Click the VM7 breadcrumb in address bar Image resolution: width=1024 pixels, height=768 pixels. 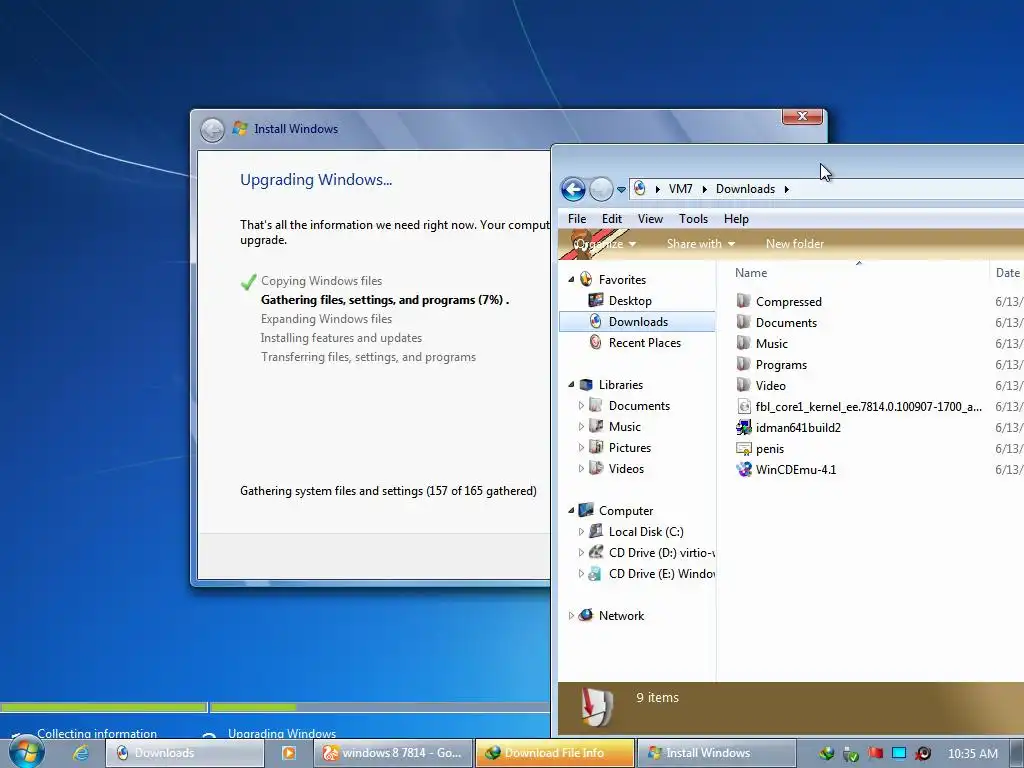click(x=680, y=189)
